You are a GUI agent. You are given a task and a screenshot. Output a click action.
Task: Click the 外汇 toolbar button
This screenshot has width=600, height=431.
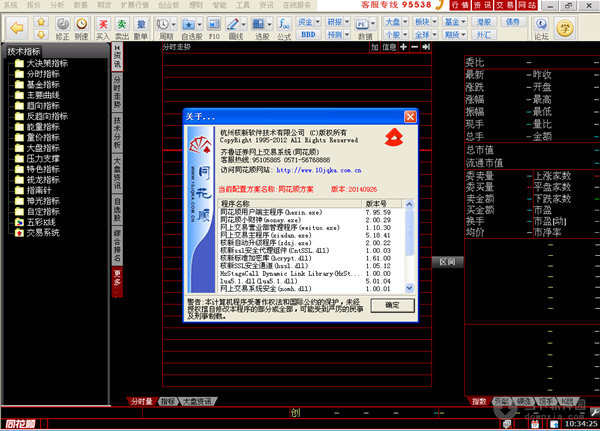[484, 35]
